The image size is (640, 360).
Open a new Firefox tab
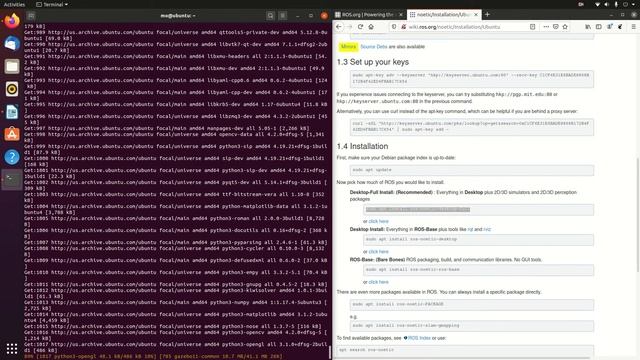click(487, 14)
